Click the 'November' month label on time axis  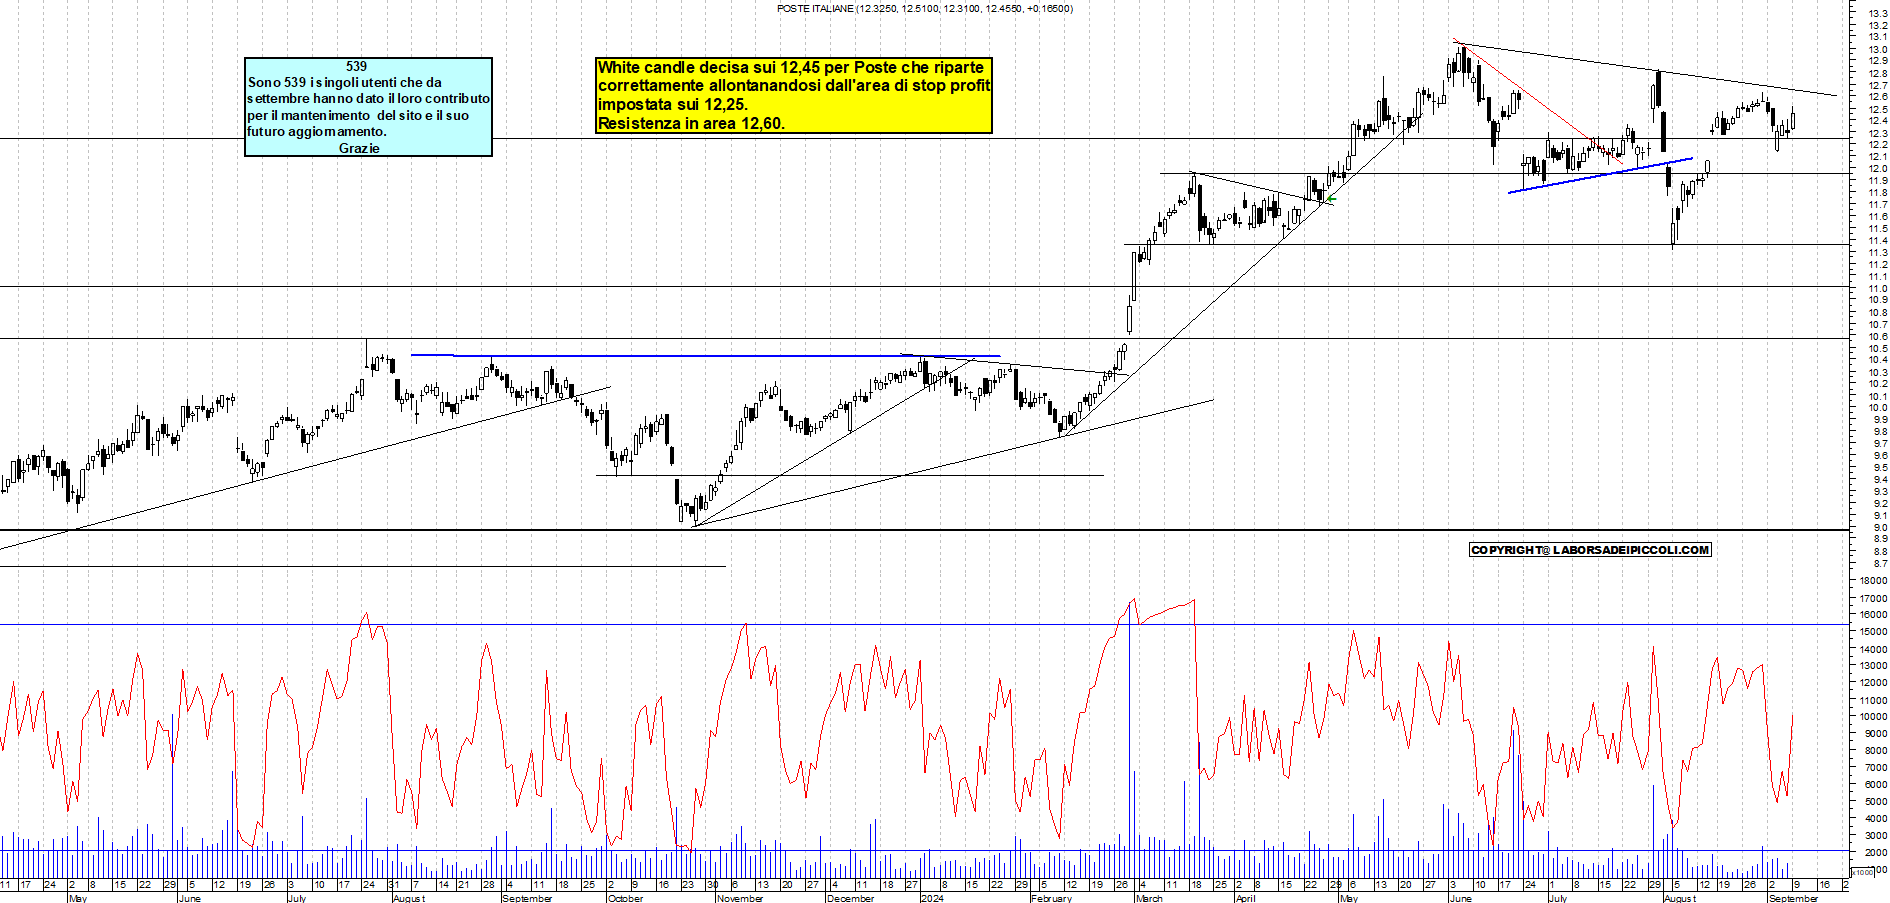[x=740, y=898]
